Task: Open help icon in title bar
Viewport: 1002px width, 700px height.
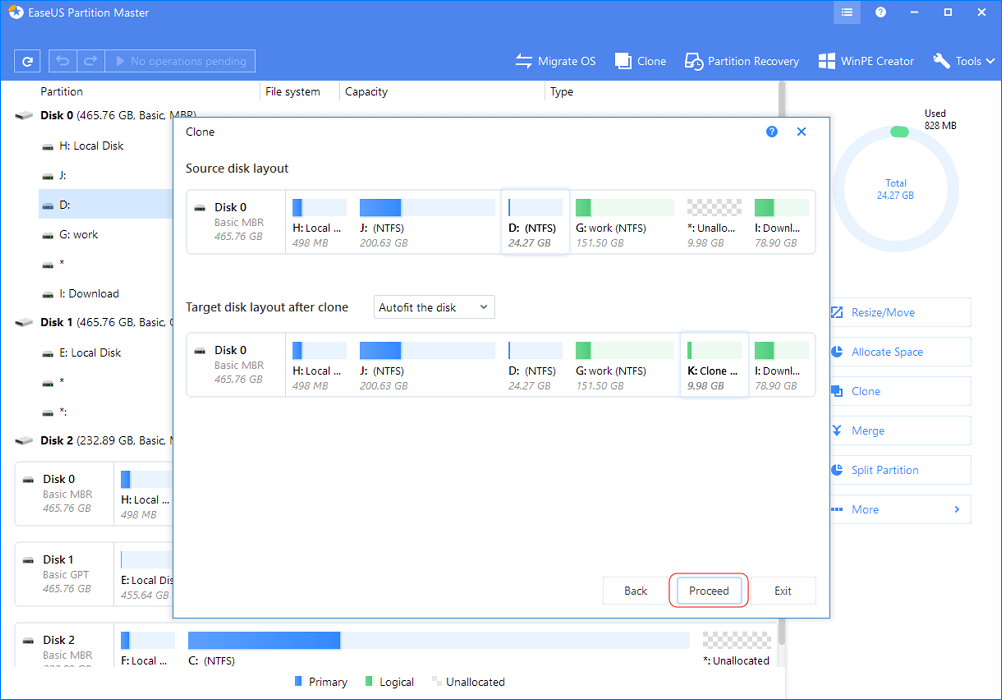Action: tap(881, 12)
